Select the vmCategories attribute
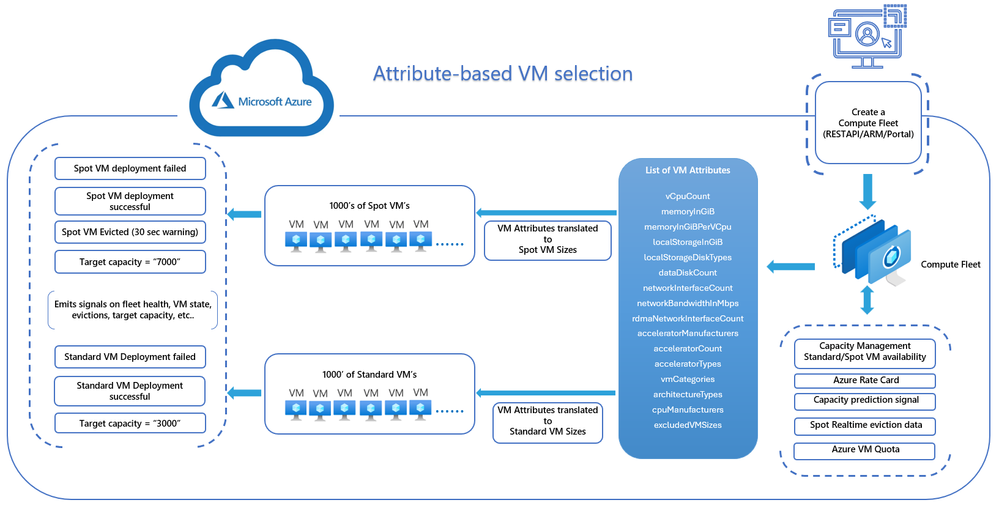 click(x=688, y=380)
